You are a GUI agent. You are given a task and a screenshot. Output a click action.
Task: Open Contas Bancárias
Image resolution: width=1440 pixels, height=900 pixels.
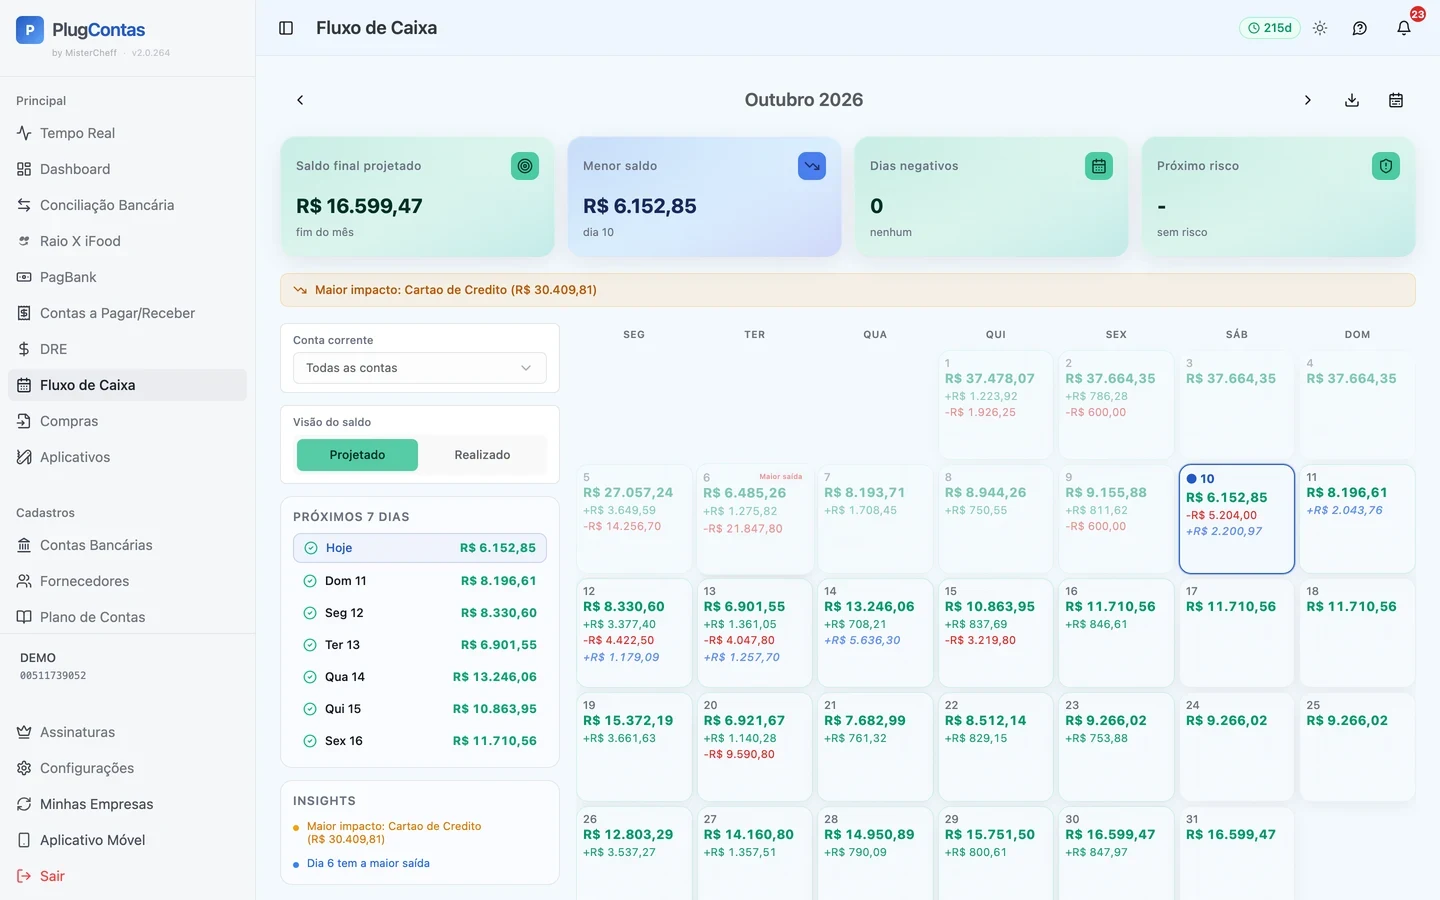pyautogui.click(x=127, y=545)
